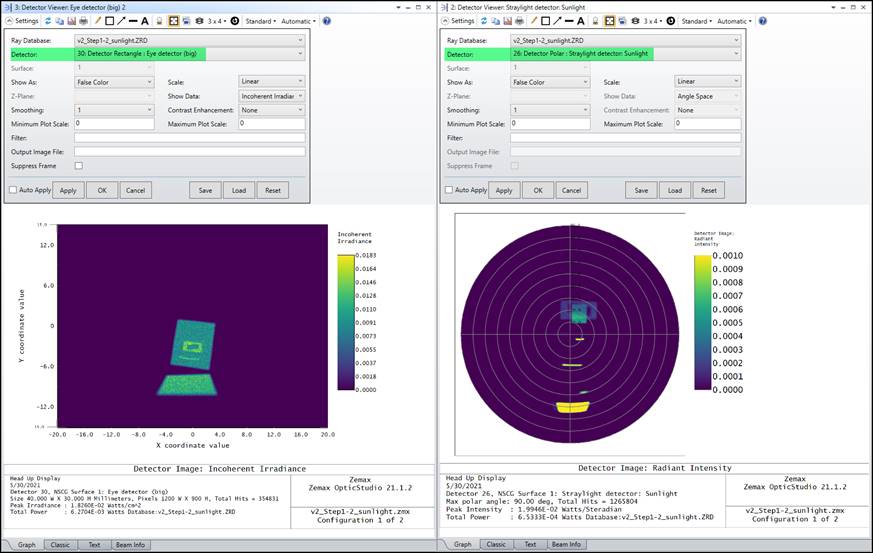The image size is (873, 553).
Task: Lock the Straylight detector viewer window
Action: coord(595,21)
